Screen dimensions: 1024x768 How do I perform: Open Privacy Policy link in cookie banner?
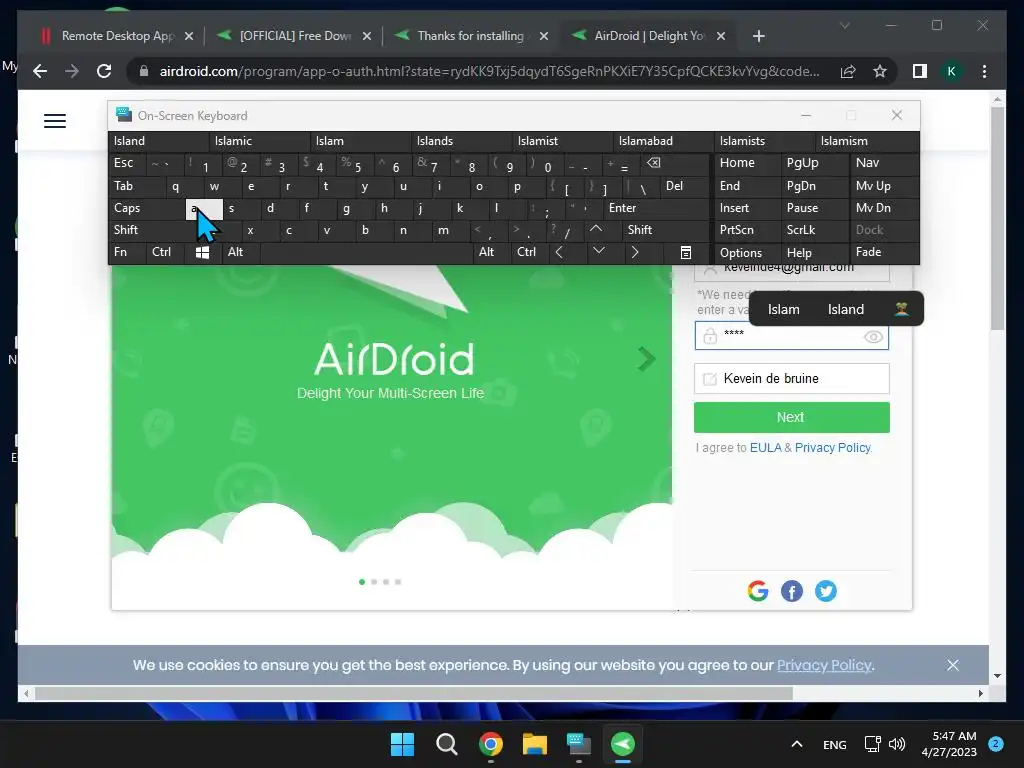[824, 665]
